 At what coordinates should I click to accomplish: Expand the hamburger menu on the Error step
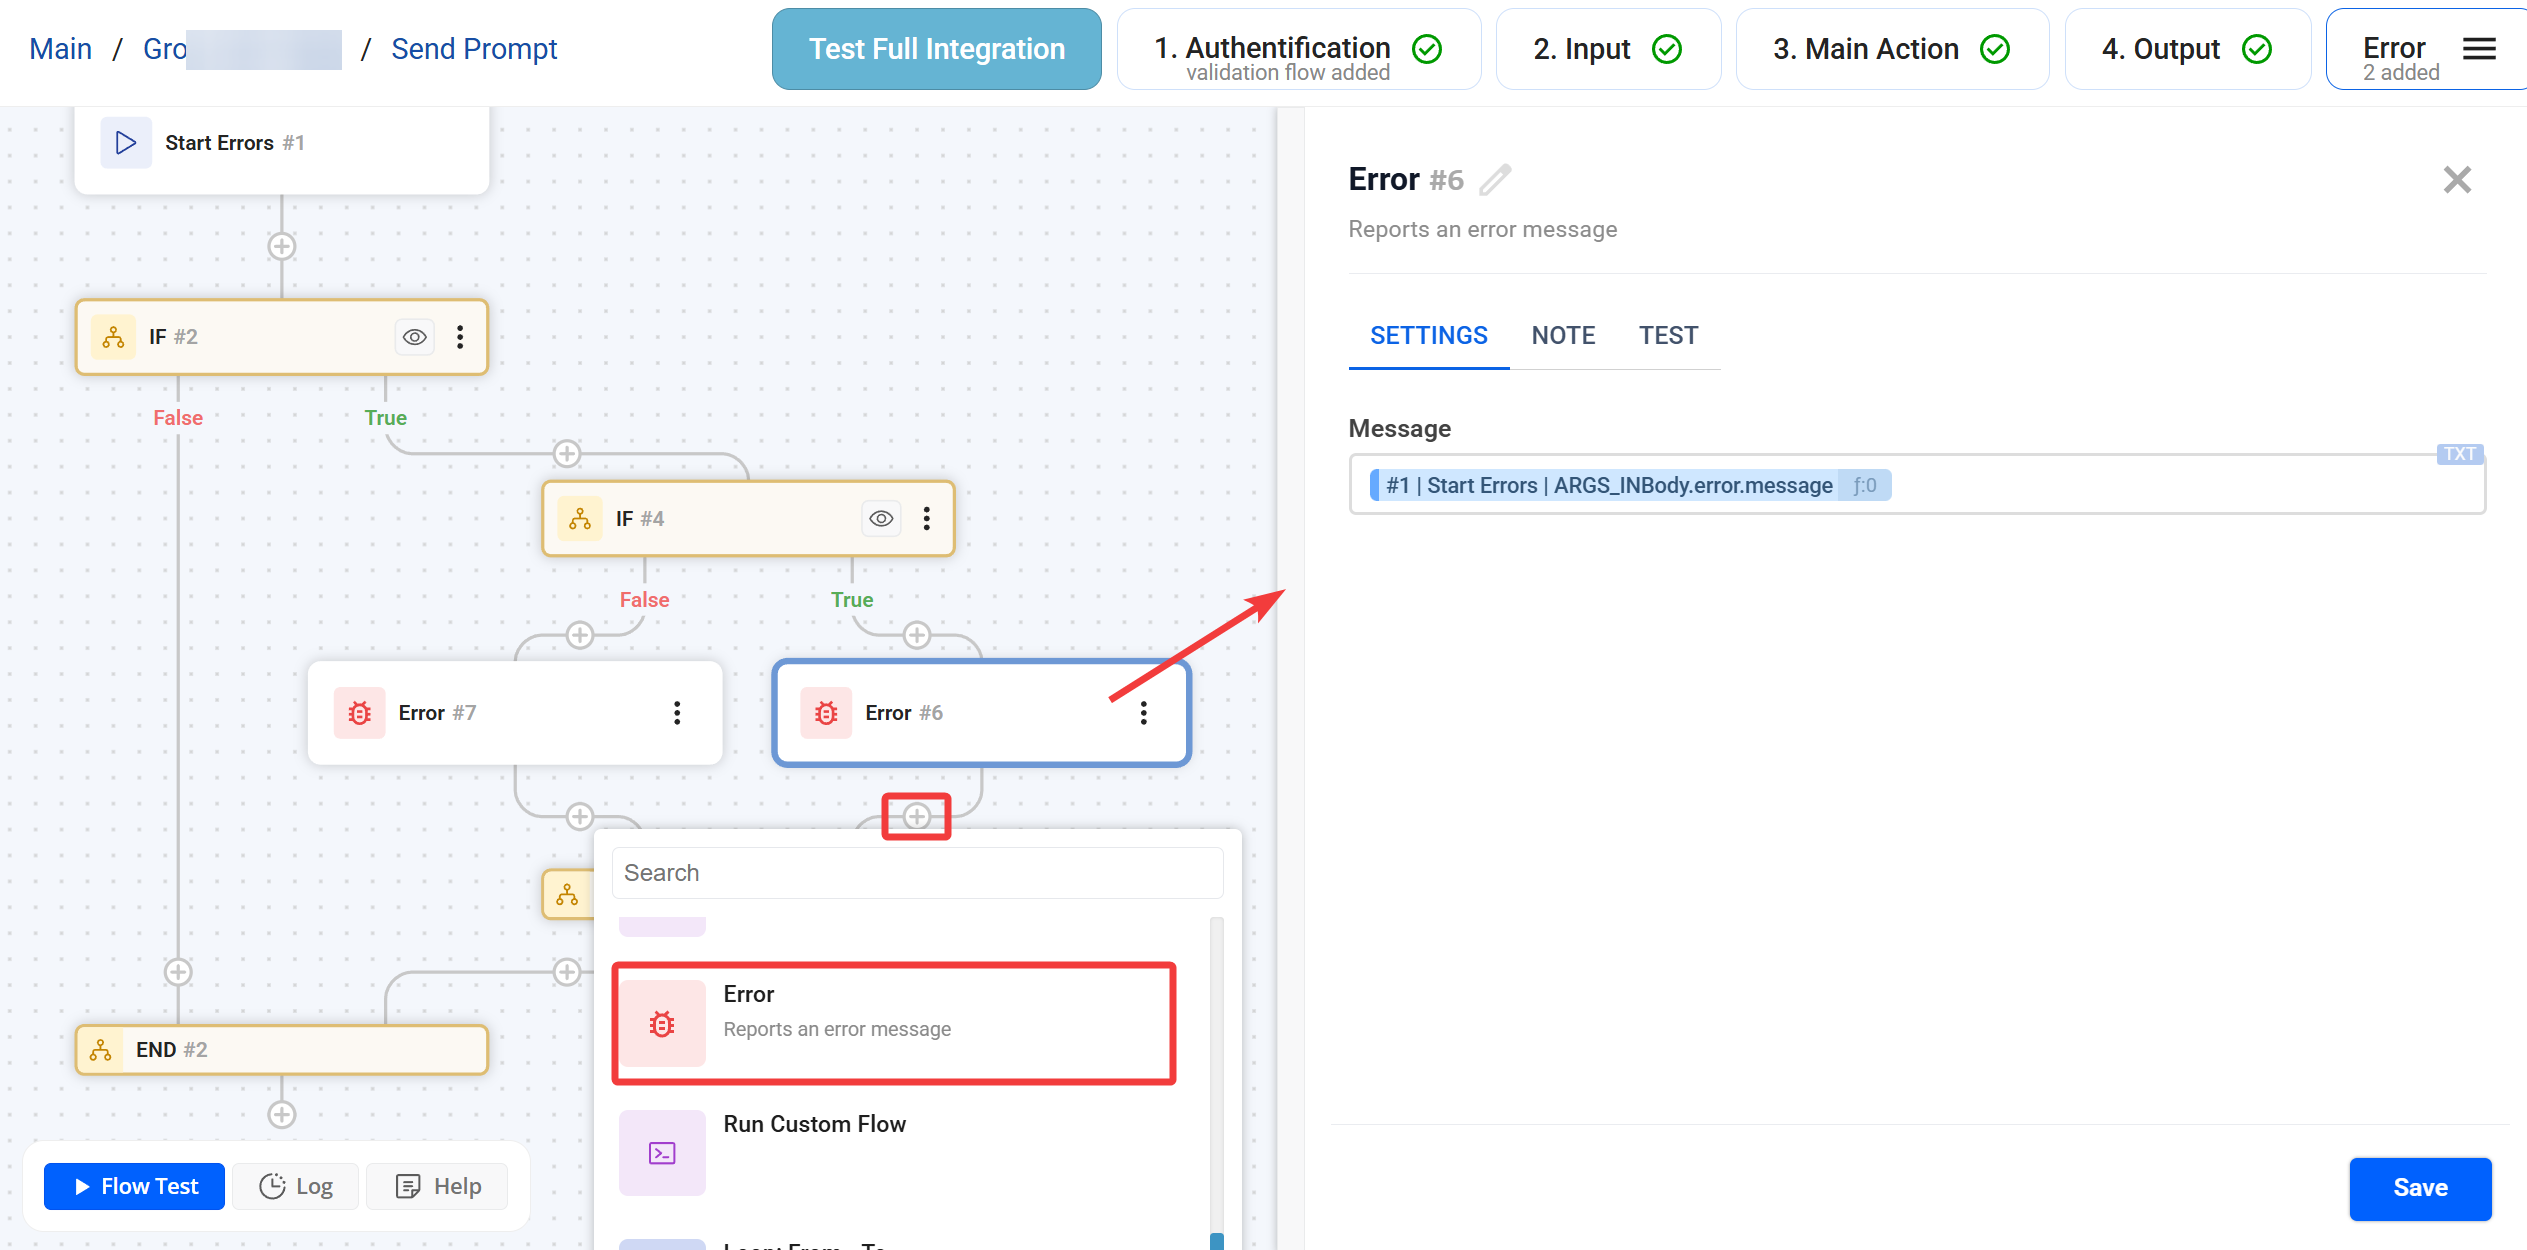(x=2479, y=49)
